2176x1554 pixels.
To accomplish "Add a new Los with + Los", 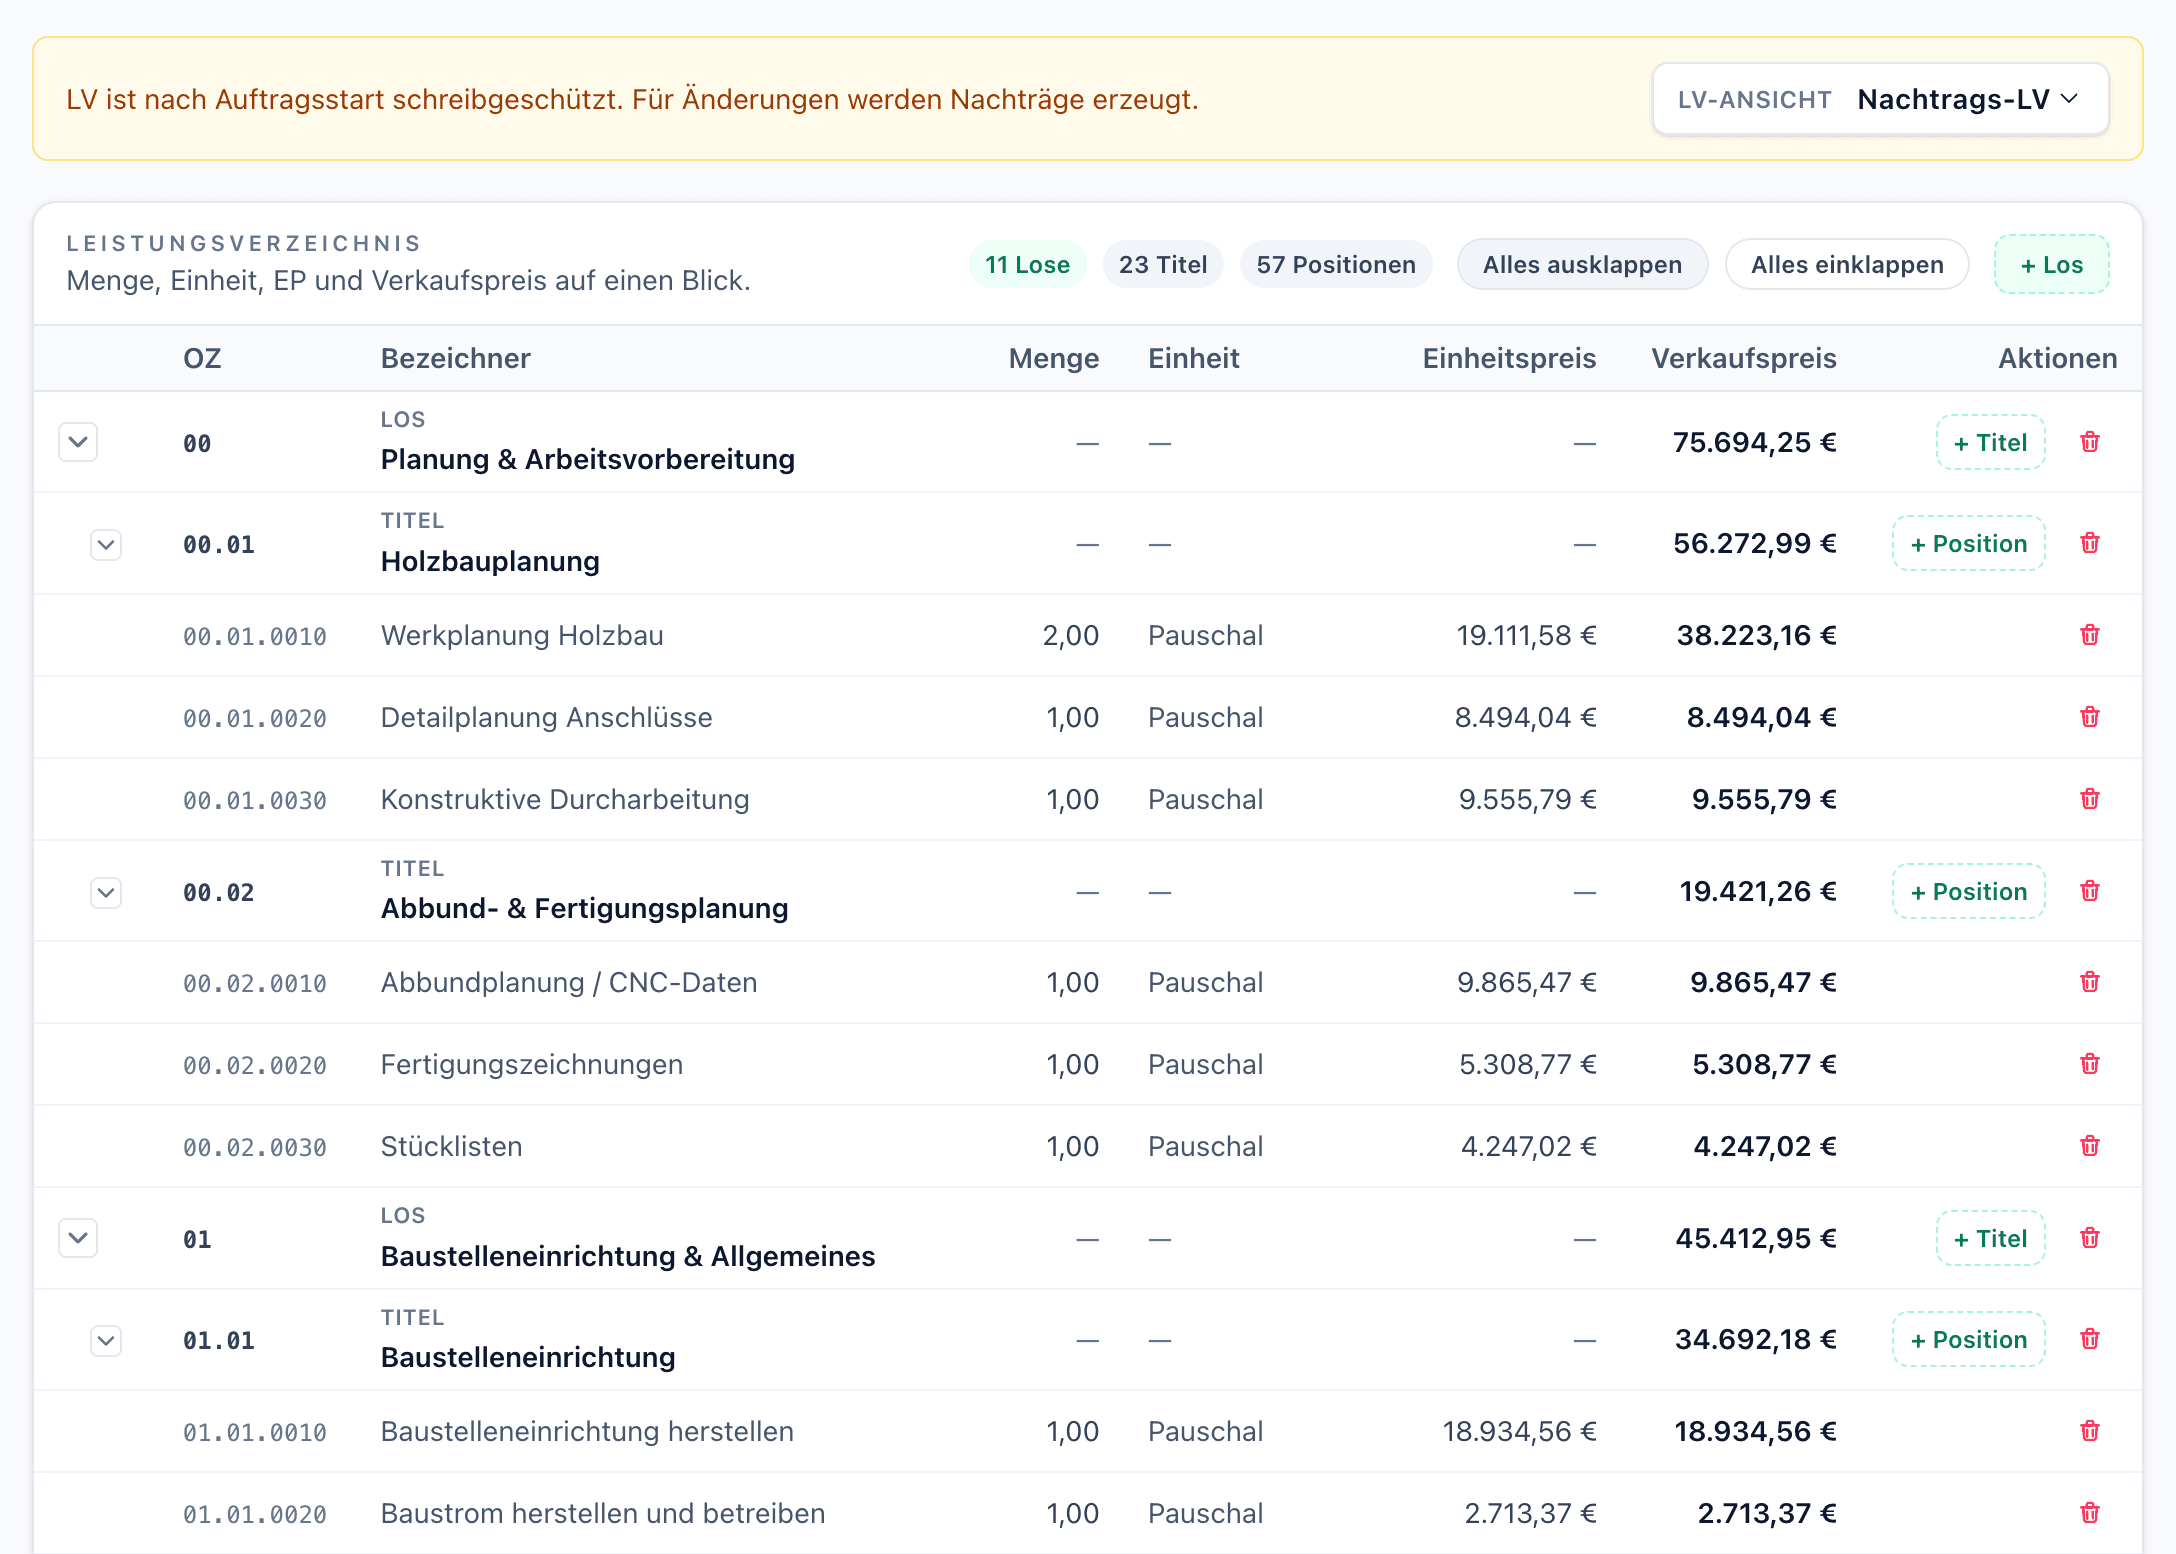I will [x=2051, y=265].
